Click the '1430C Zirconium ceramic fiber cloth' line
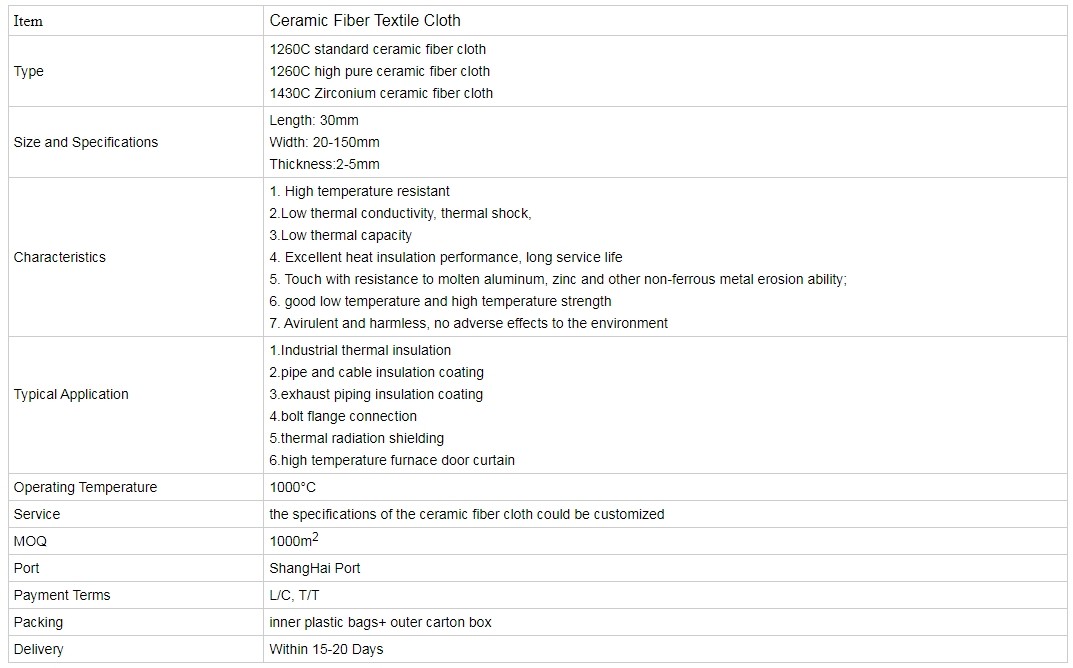Viewport: 1073px width, 668px height. tap(381, 93)
